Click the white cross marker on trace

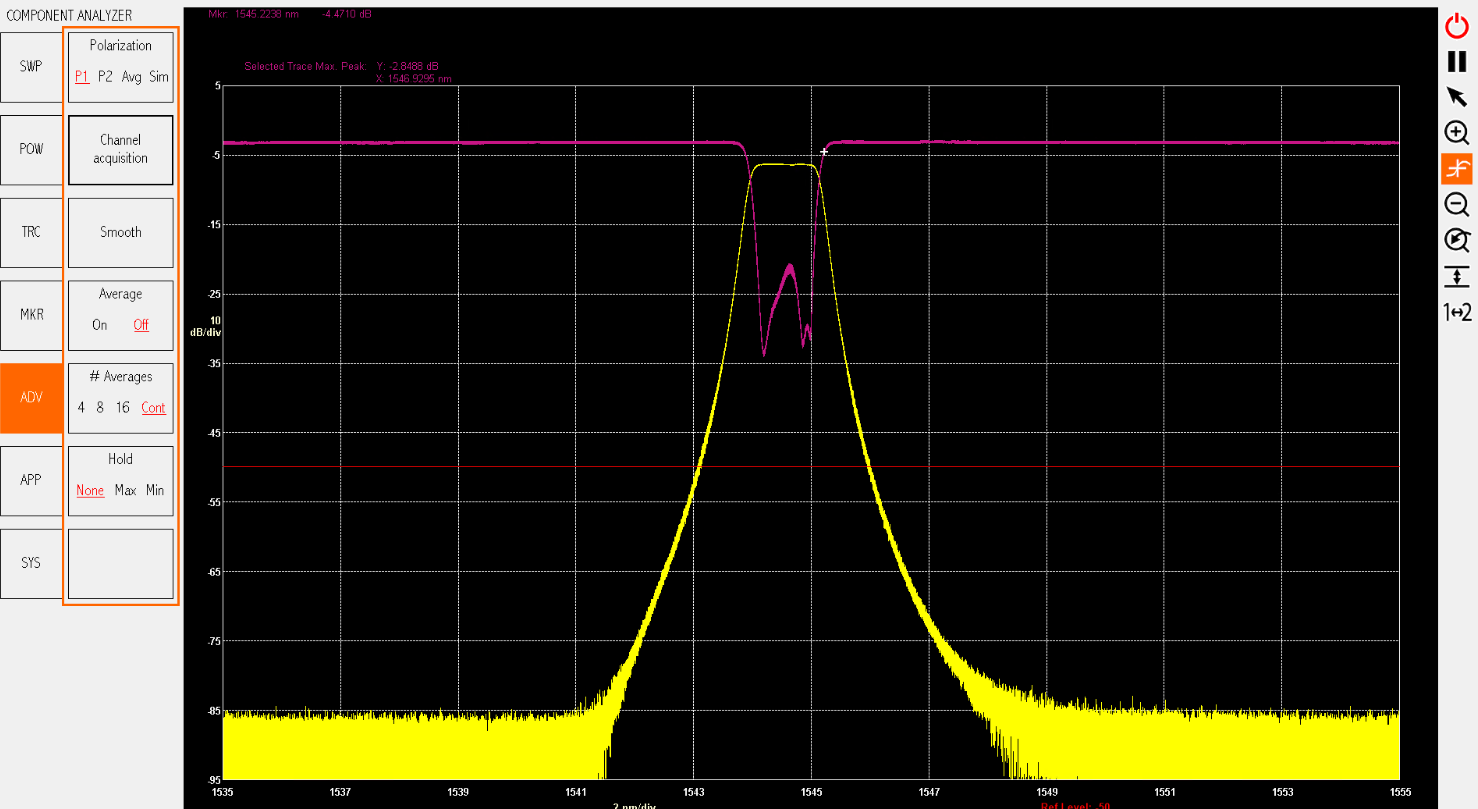coord(824,152)
